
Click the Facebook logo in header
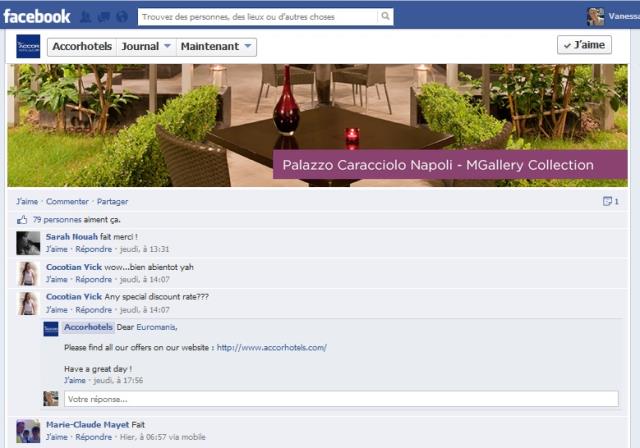click(37, 16)
